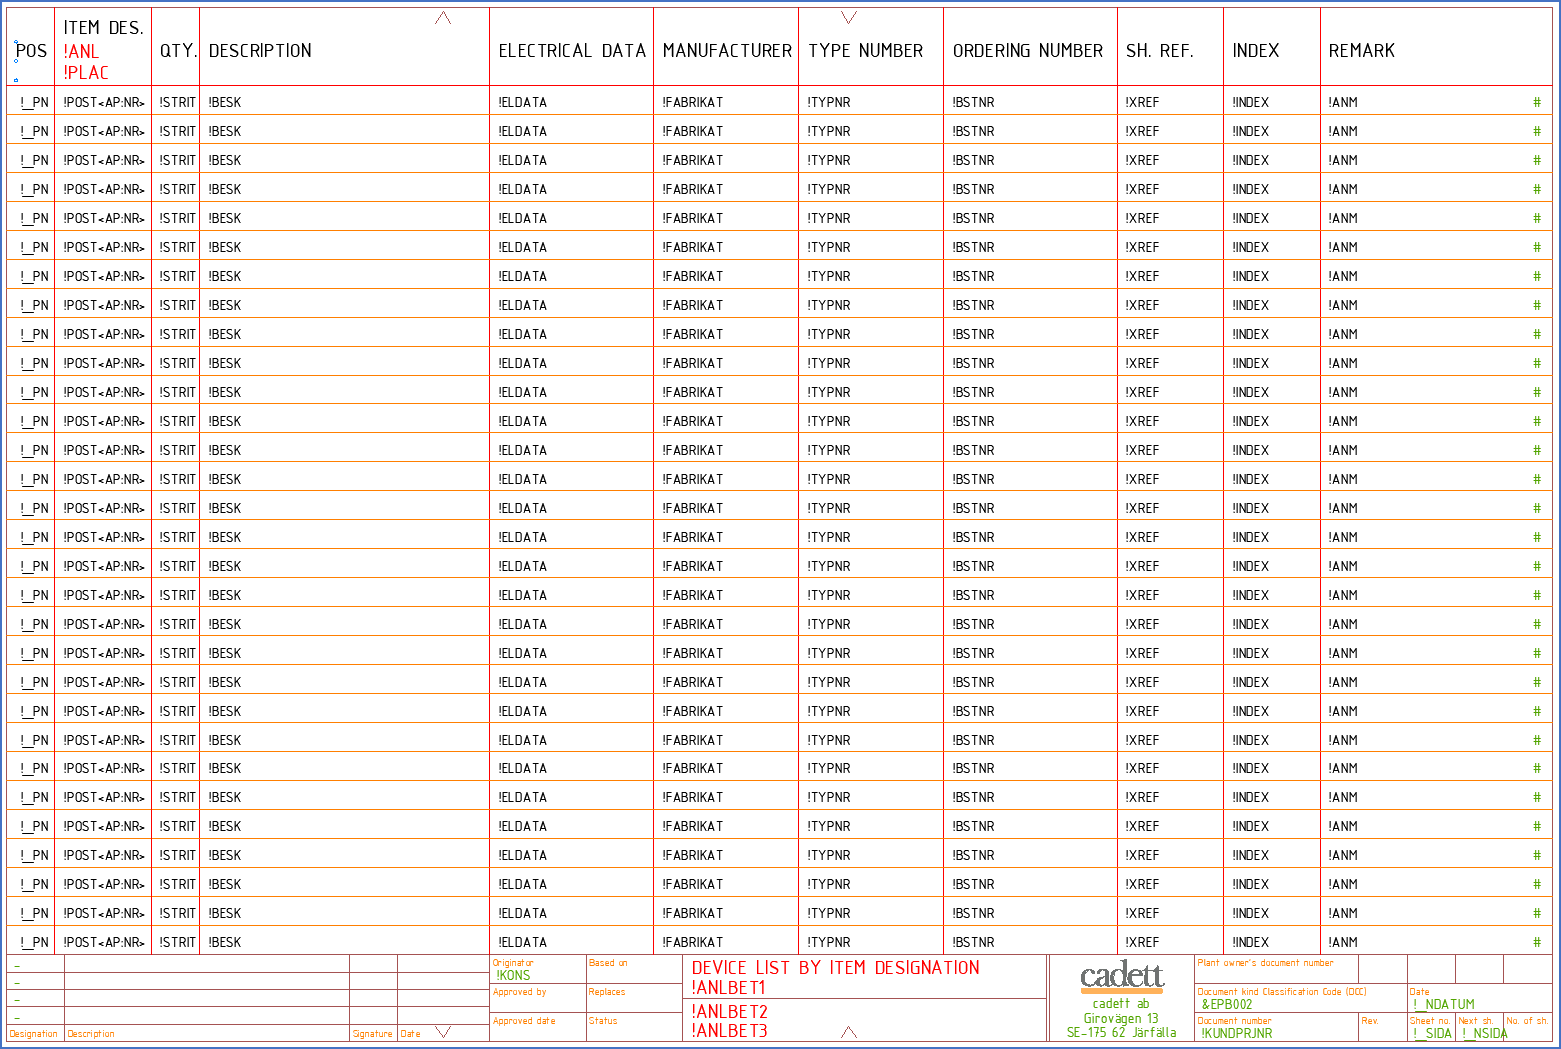Select downward arrow marker above TYPE NUMBER header
The image size is (1561, 1049).
pyautogui.click(x=849, y=17)
